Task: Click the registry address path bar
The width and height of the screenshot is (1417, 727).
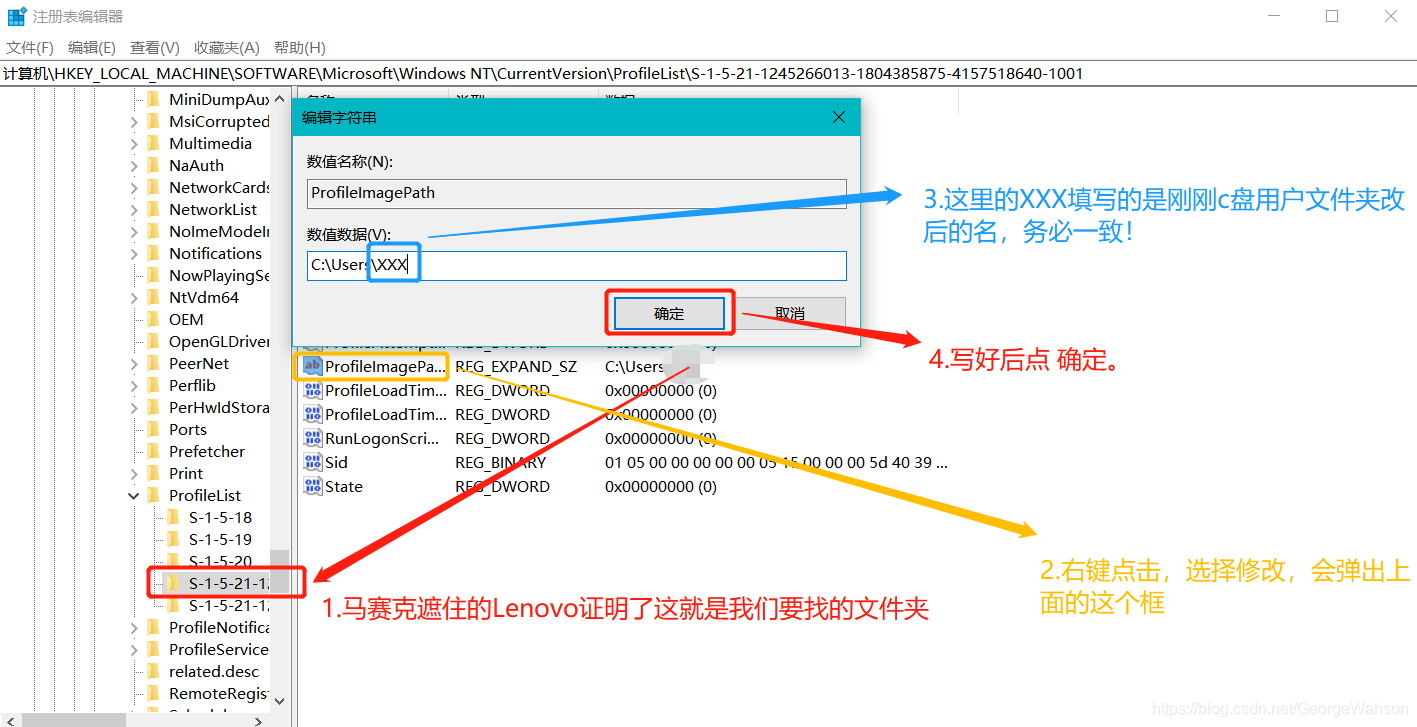Action: click(x=708, y=73)
